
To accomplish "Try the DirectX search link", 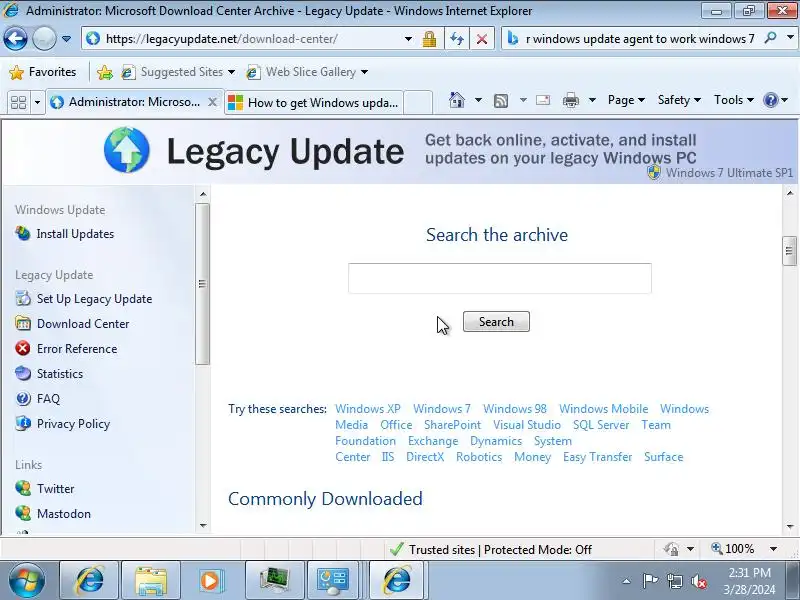I will pyautogui.click(x=425, y=457).
